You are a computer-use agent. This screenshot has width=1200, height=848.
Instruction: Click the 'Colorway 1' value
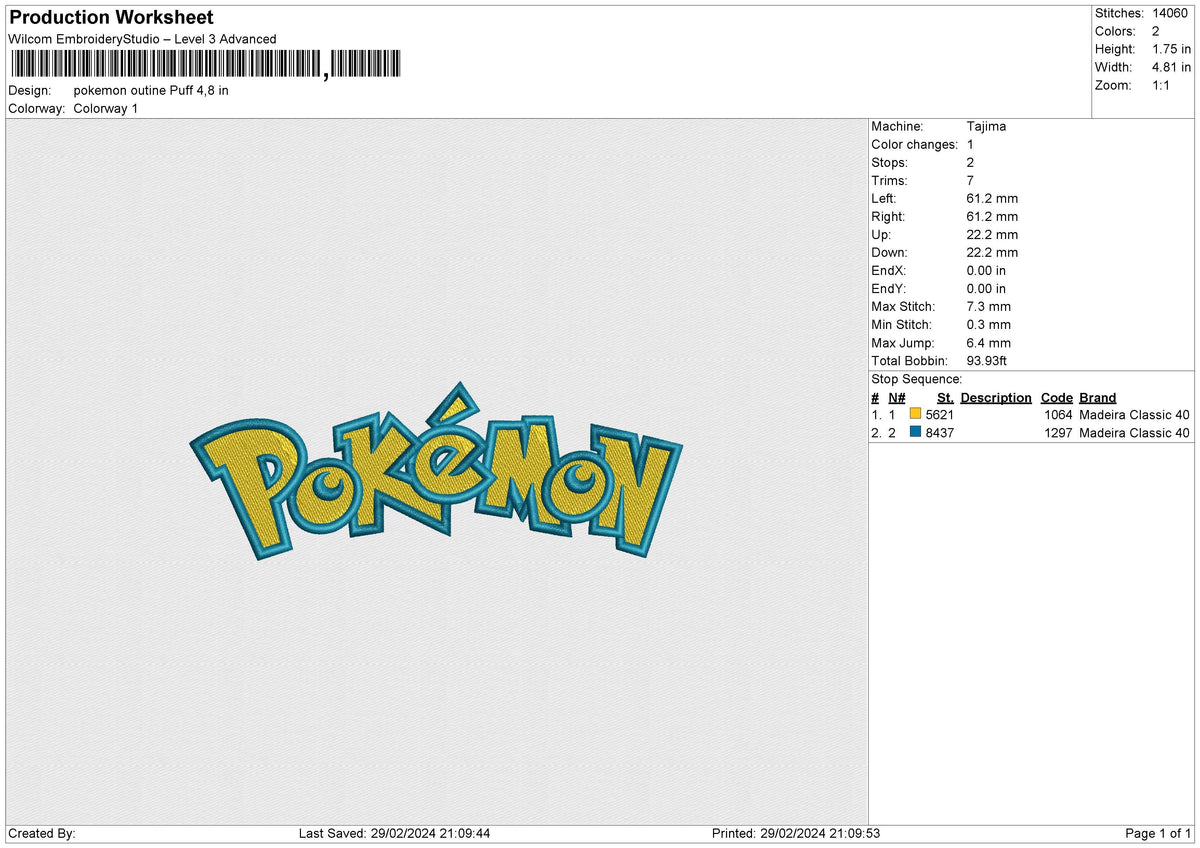106,108
